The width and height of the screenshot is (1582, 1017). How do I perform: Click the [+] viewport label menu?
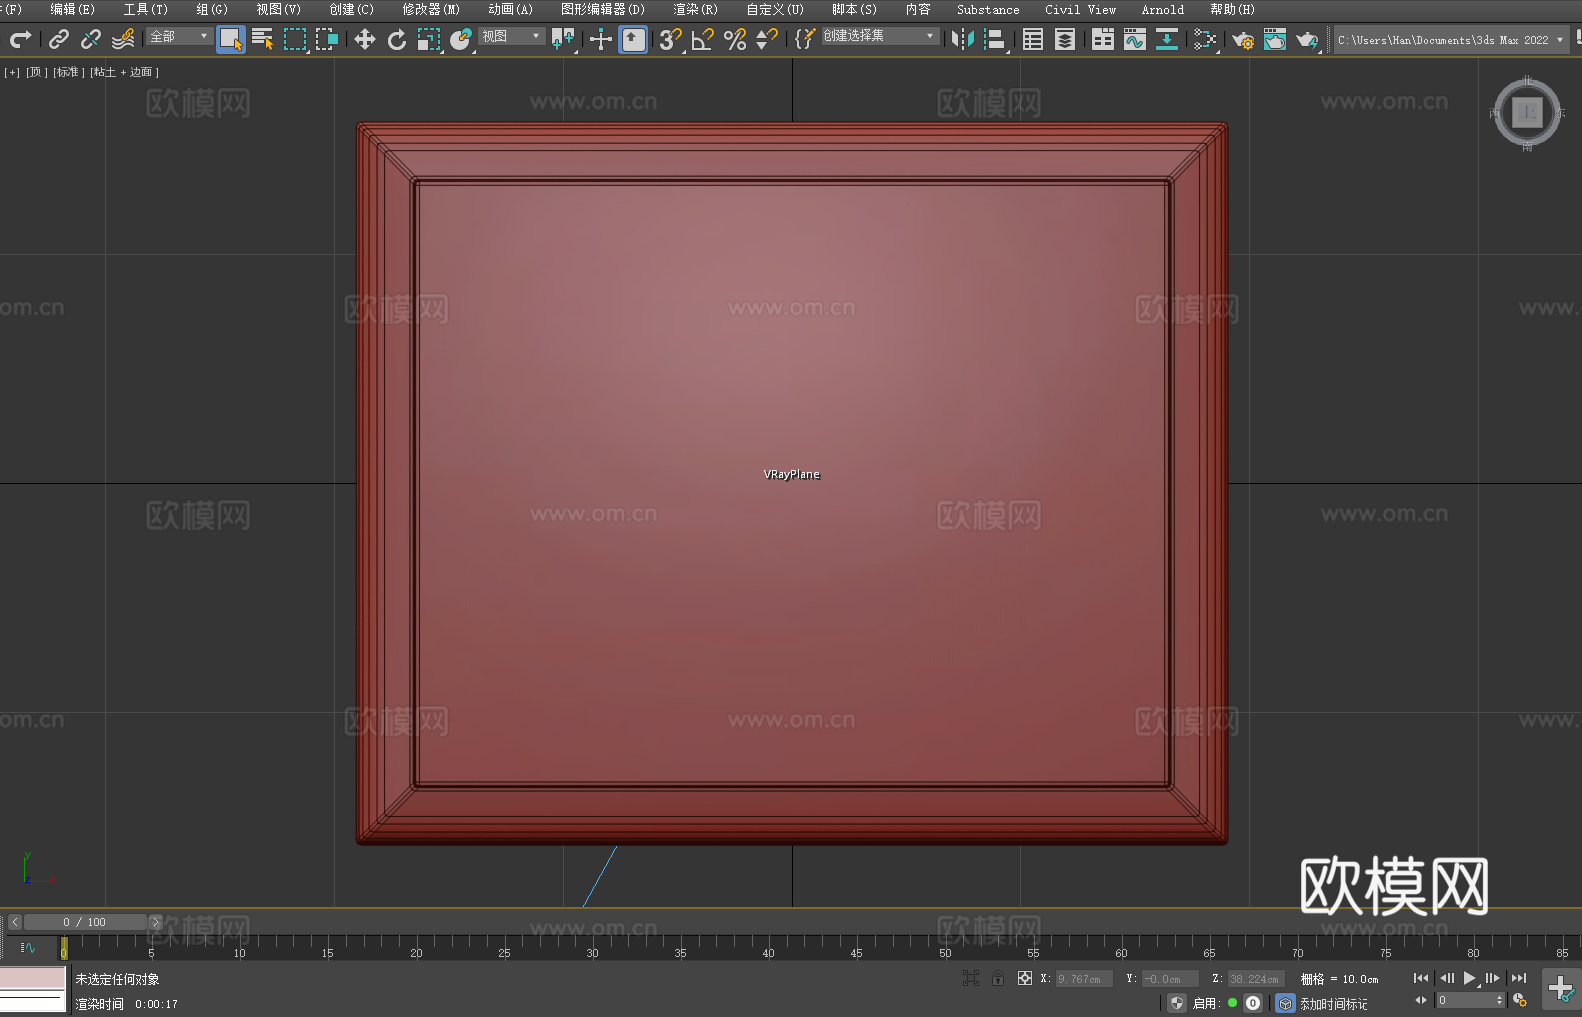coord(12,72)
